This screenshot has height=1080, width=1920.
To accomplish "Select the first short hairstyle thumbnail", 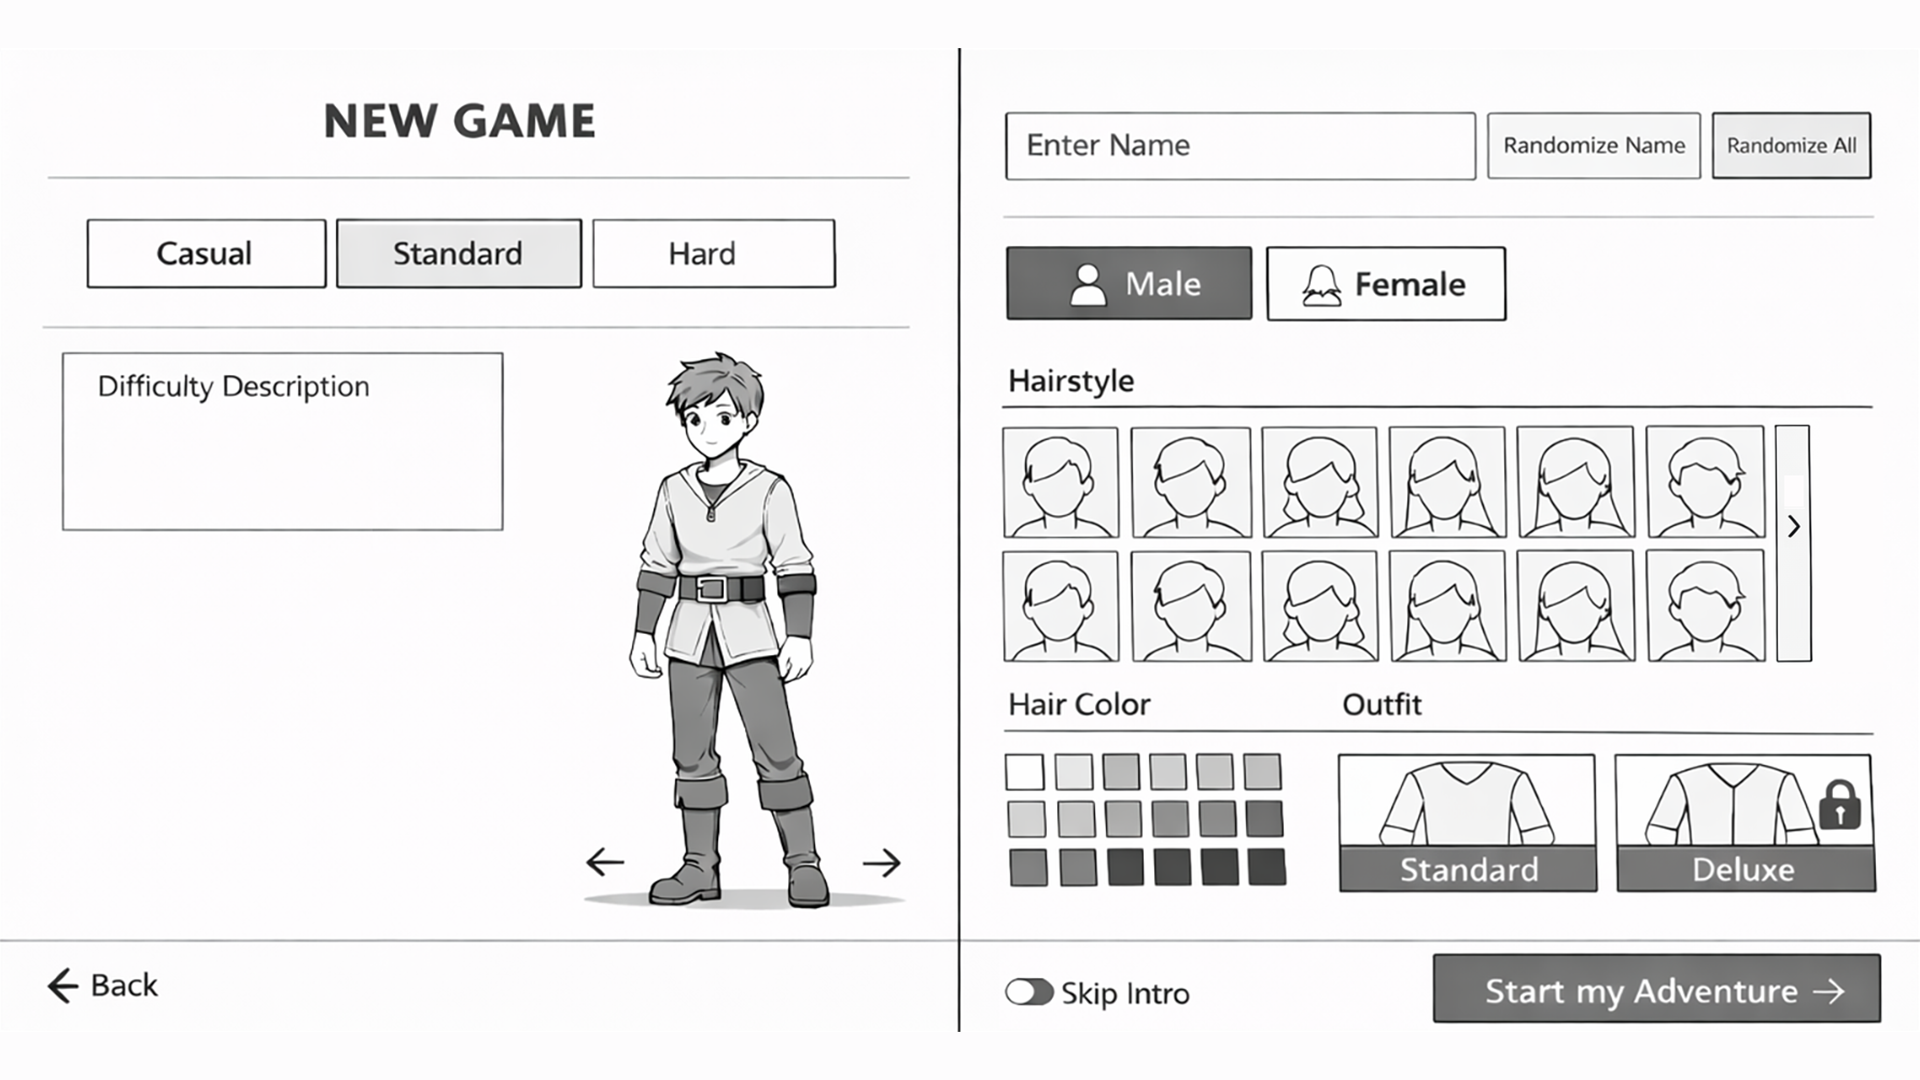I will pyautogui.click(x=1060, y=482).
